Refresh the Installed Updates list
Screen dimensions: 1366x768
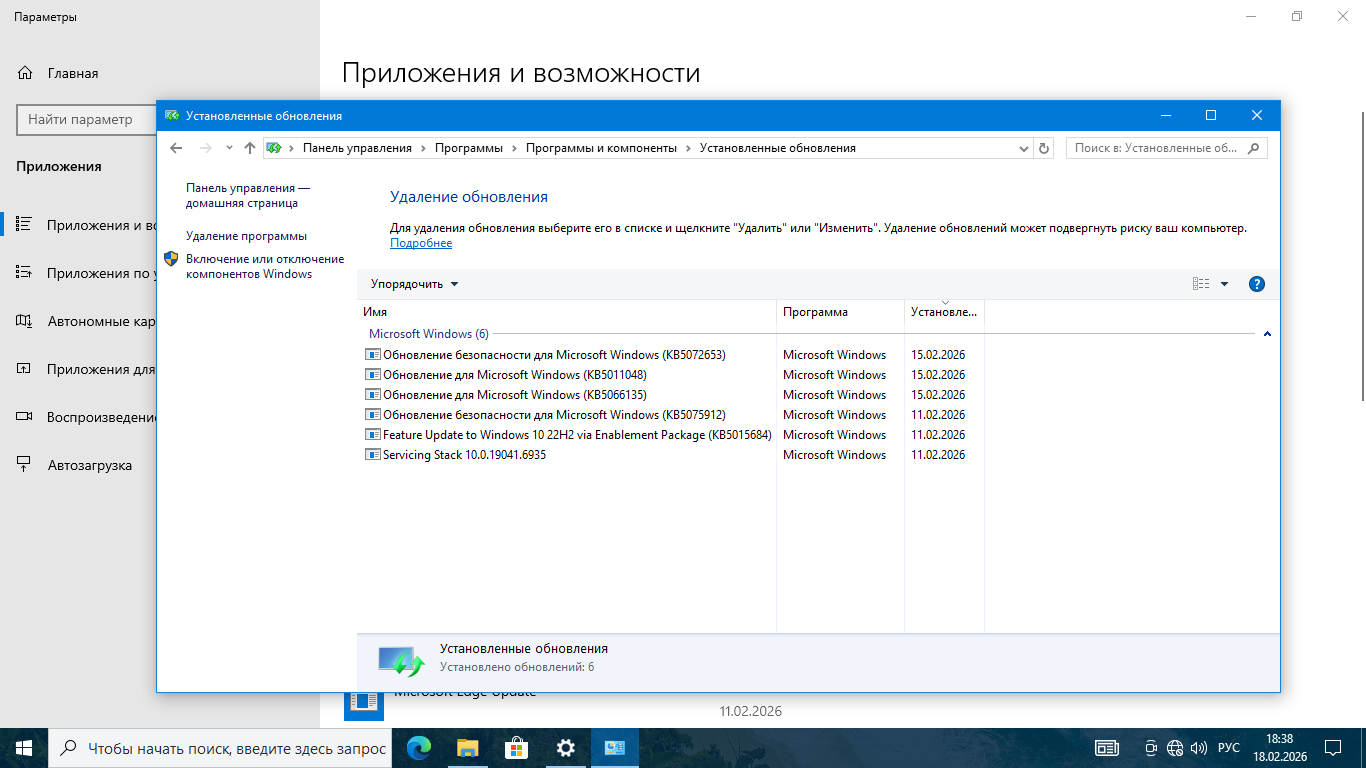click(1044, 148)
